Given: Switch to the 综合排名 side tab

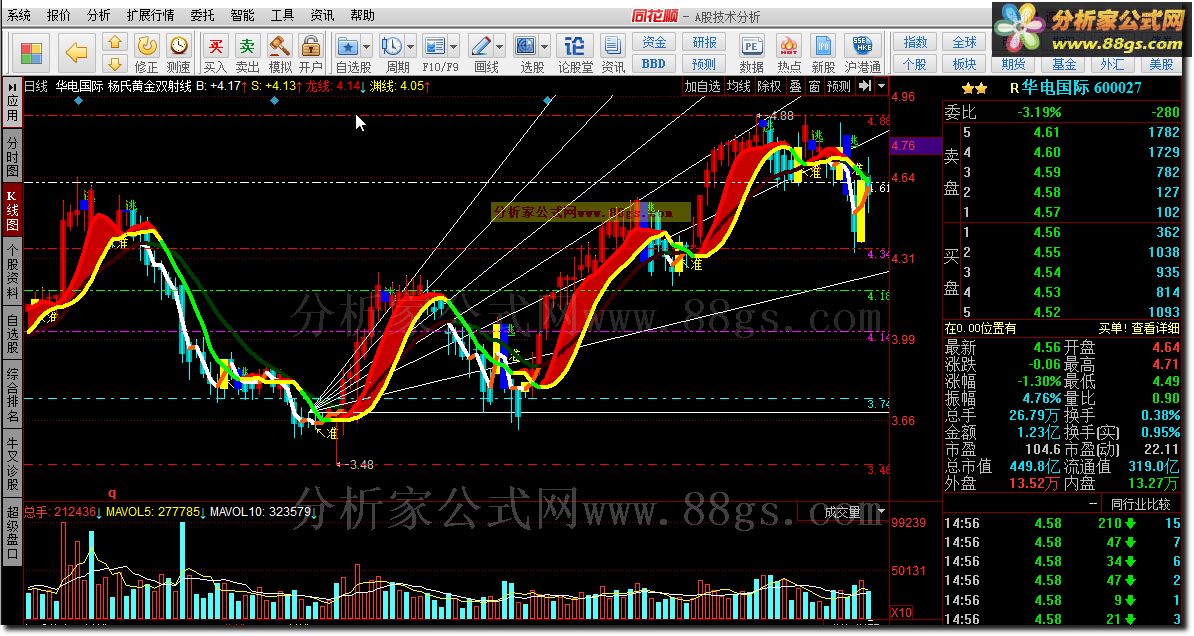Looking at the screenshot, I should (x=12, y=395).
